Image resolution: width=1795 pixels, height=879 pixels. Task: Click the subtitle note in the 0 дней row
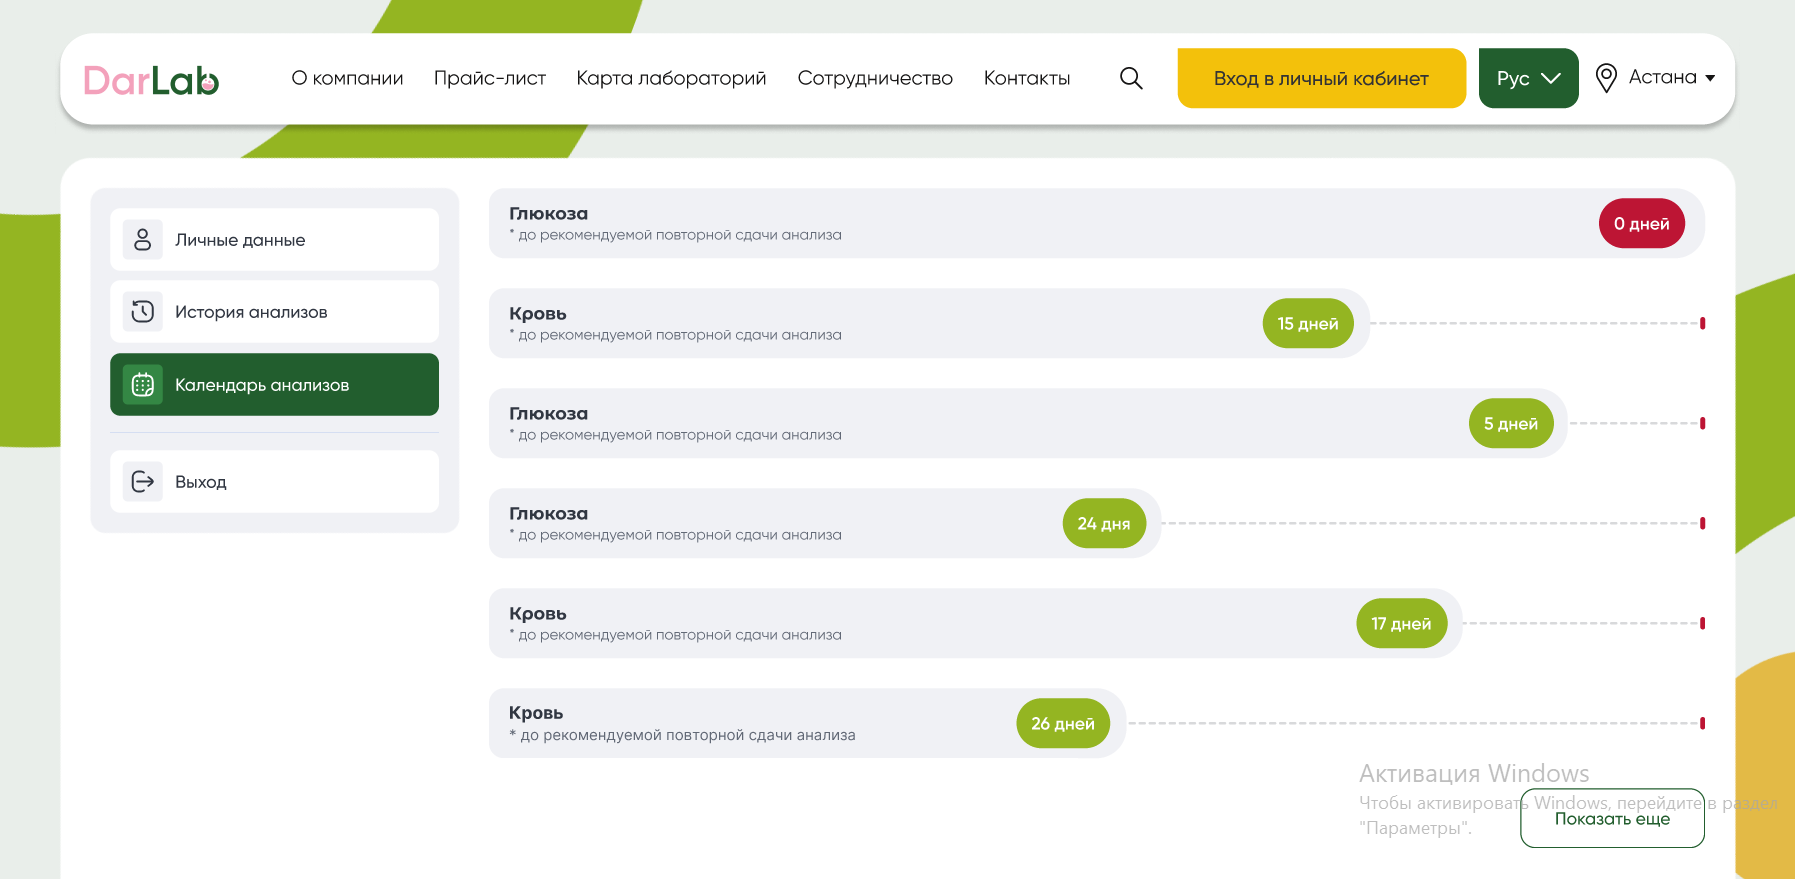[x=676, y=235]
